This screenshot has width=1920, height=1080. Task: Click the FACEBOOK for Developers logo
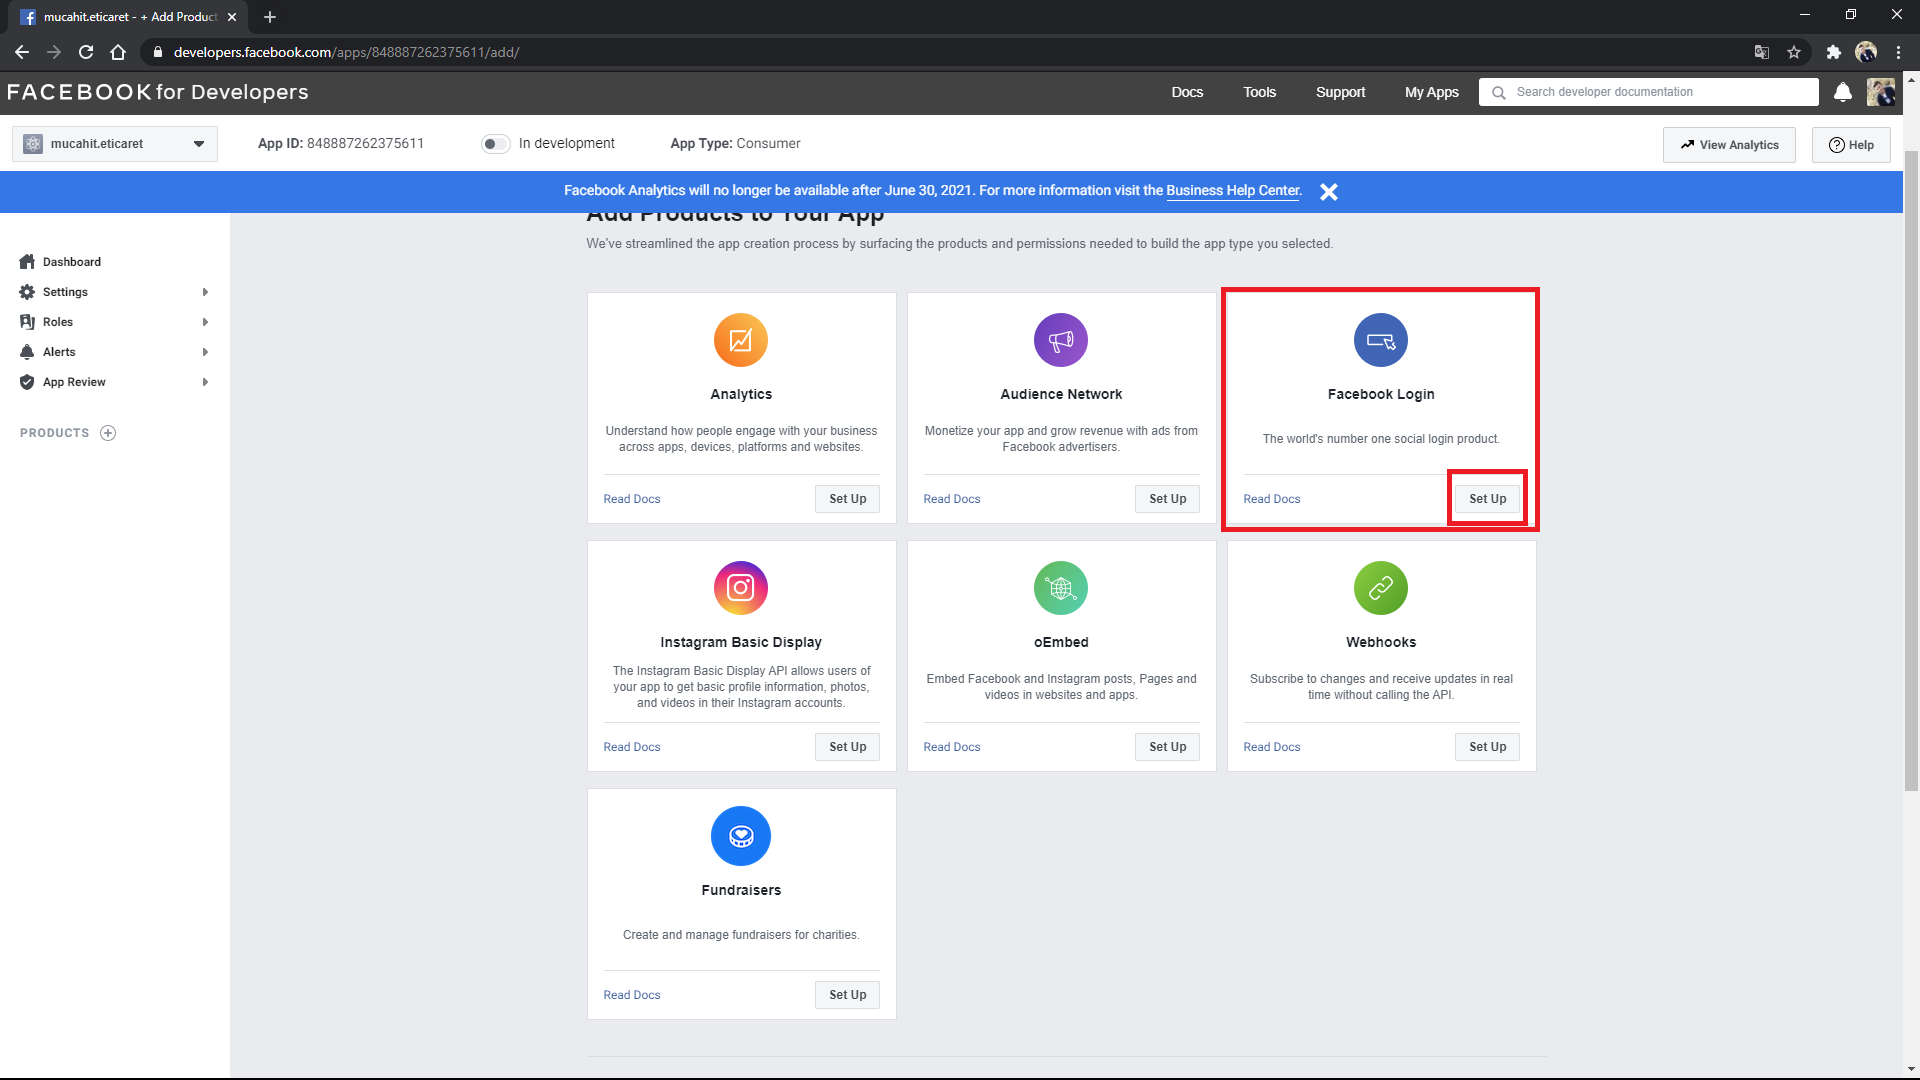pos(158,92)
